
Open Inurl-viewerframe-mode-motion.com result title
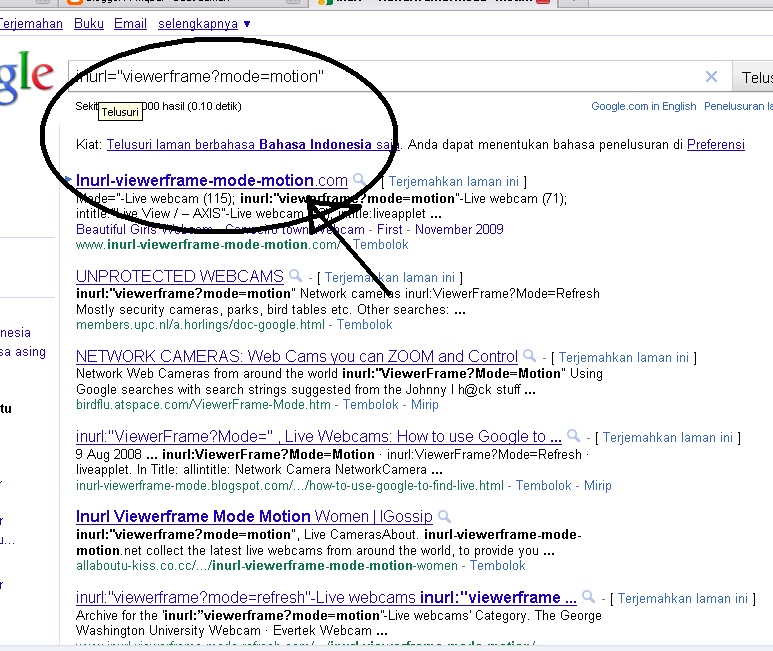(211, 180)
